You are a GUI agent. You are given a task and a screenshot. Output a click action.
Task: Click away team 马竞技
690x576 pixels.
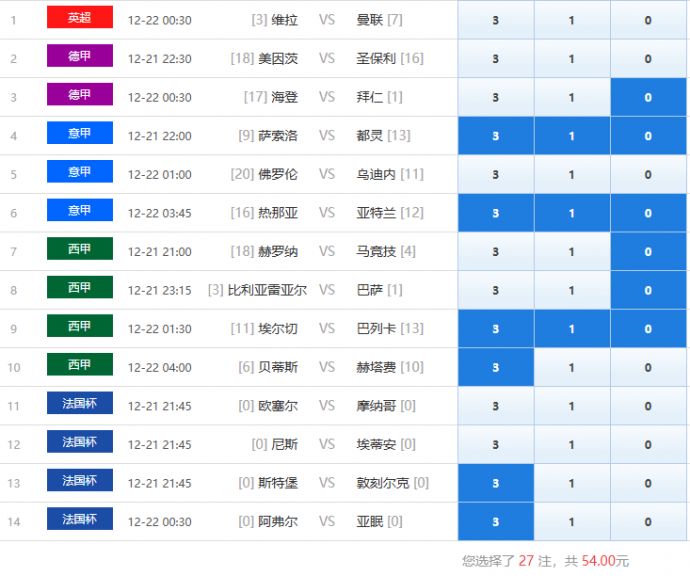(376, 252)
